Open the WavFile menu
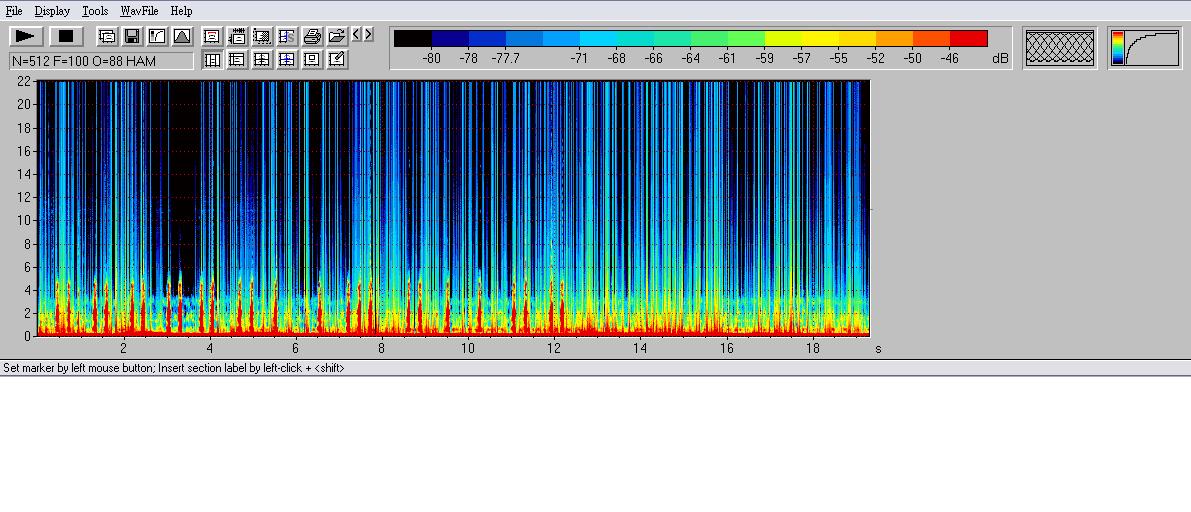The image size is (1191, 512). pos(139,11)
